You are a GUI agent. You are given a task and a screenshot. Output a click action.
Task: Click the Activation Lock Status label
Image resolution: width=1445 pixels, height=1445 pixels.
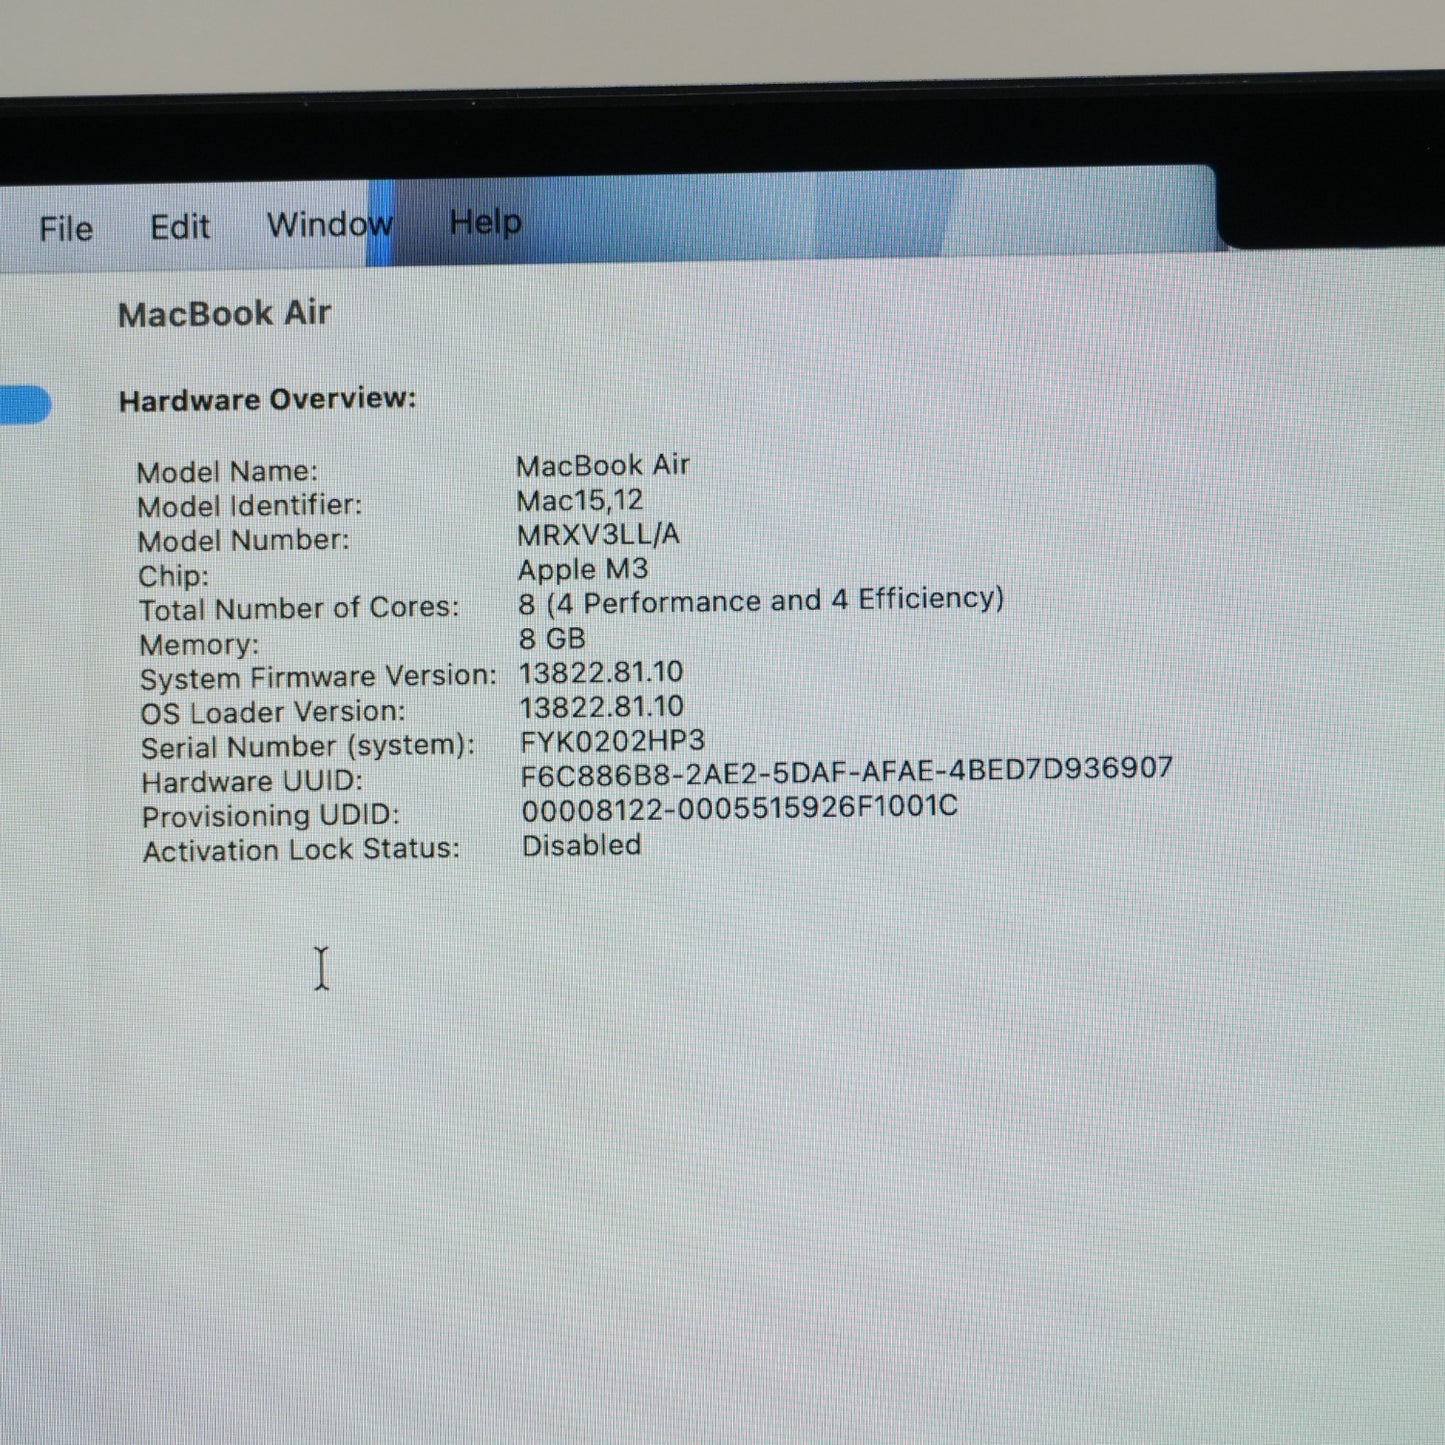click(x=301, y=851)
